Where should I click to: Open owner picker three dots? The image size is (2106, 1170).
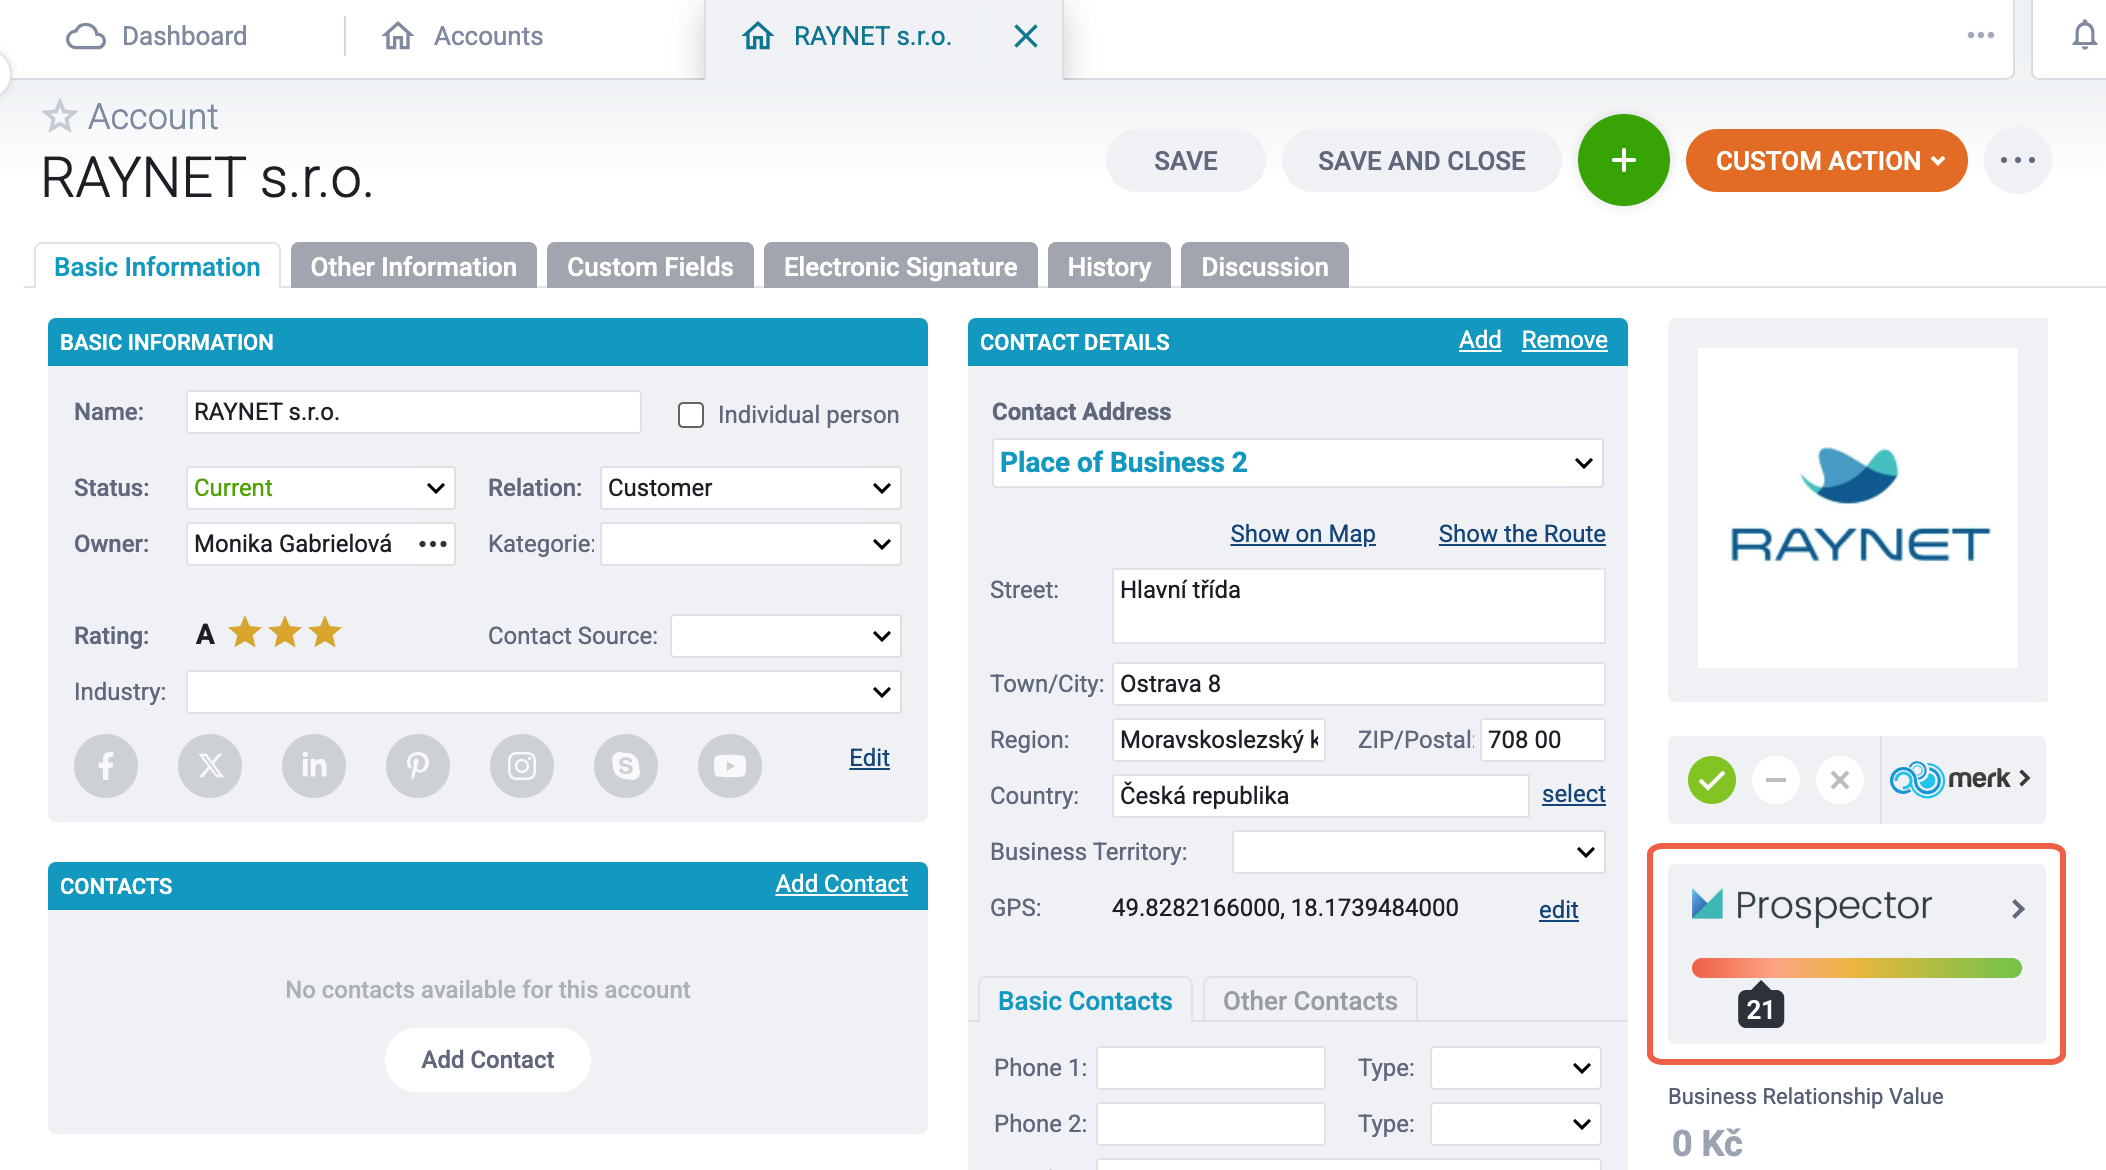coord(433,544)
